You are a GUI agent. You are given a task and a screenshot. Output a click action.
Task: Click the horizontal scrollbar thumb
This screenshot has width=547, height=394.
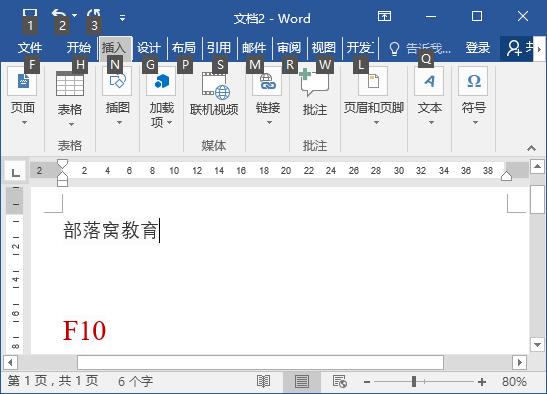260,362
